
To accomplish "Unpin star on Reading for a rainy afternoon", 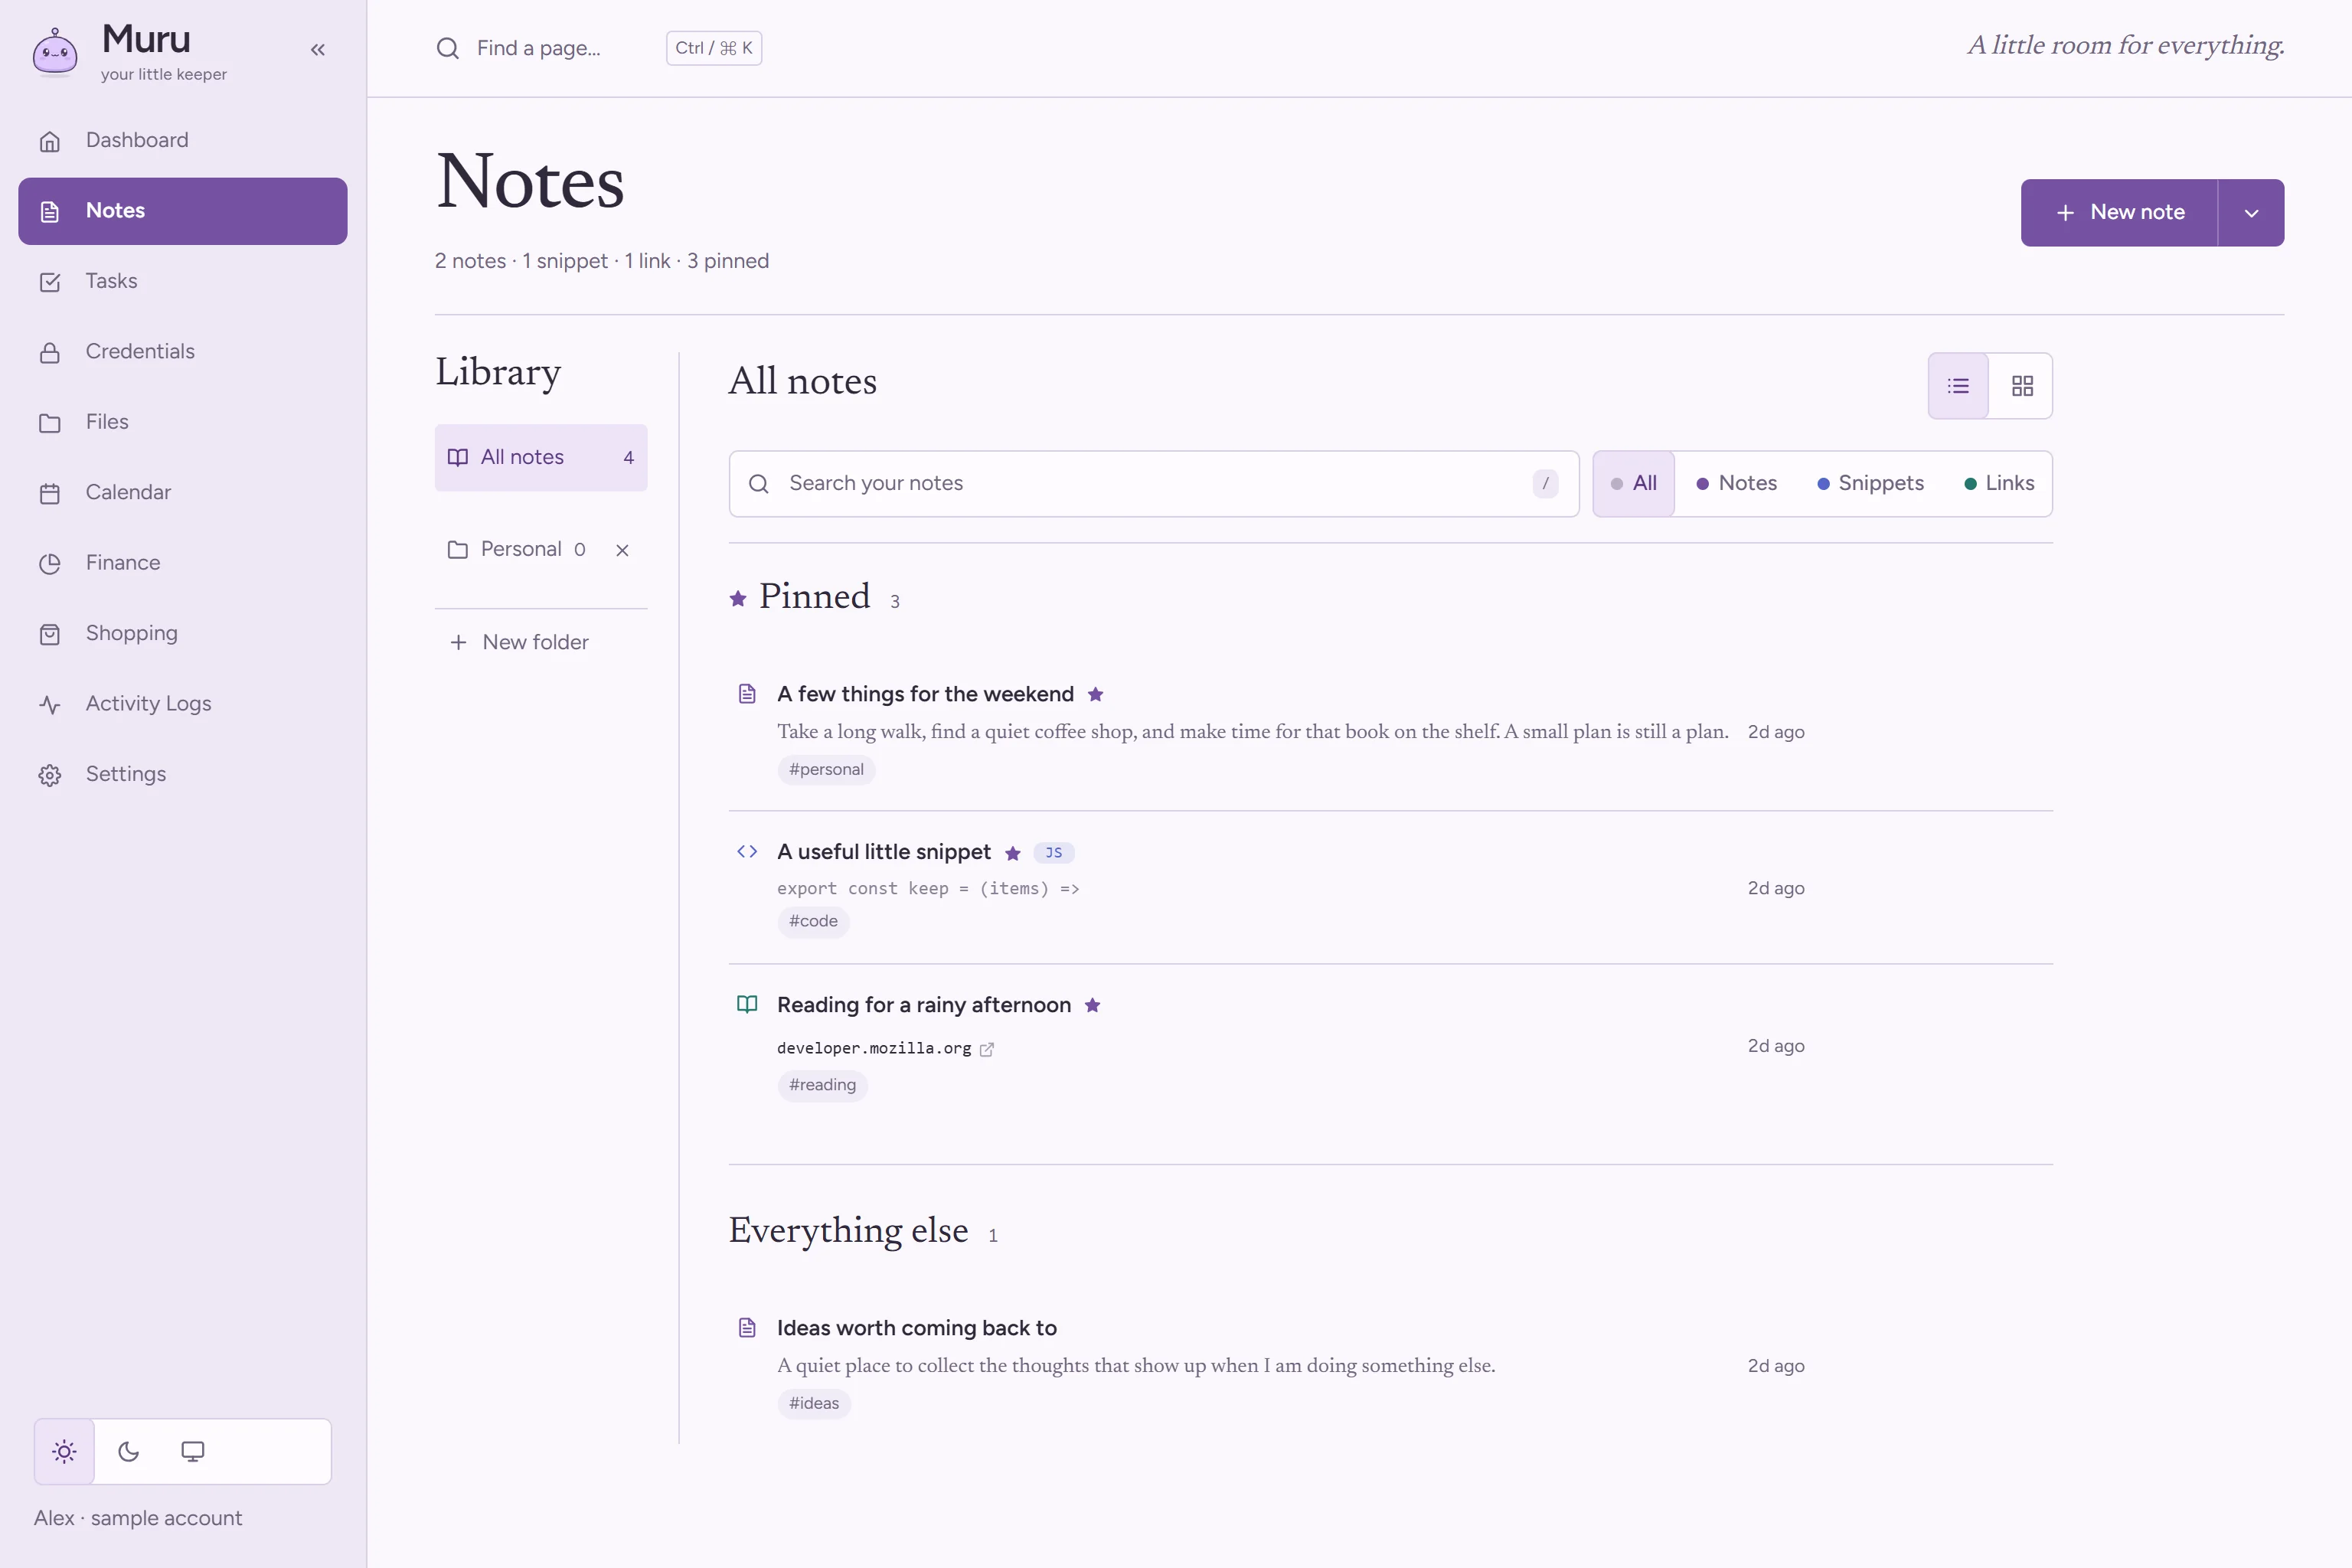I will [x=1092, y=1005].
